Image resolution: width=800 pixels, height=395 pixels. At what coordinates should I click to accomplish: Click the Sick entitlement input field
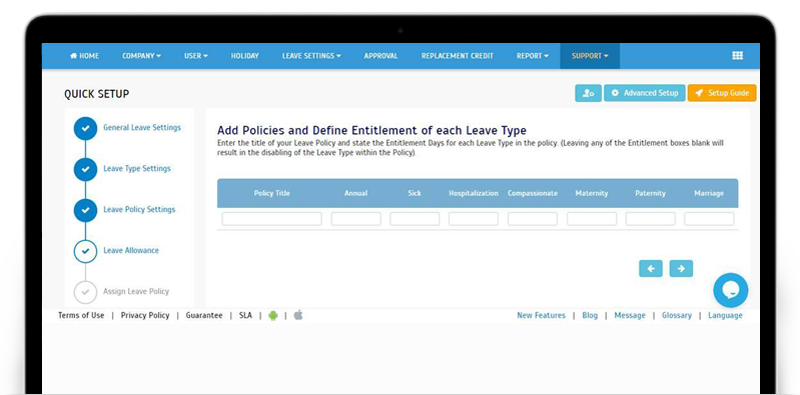[415, 219]
